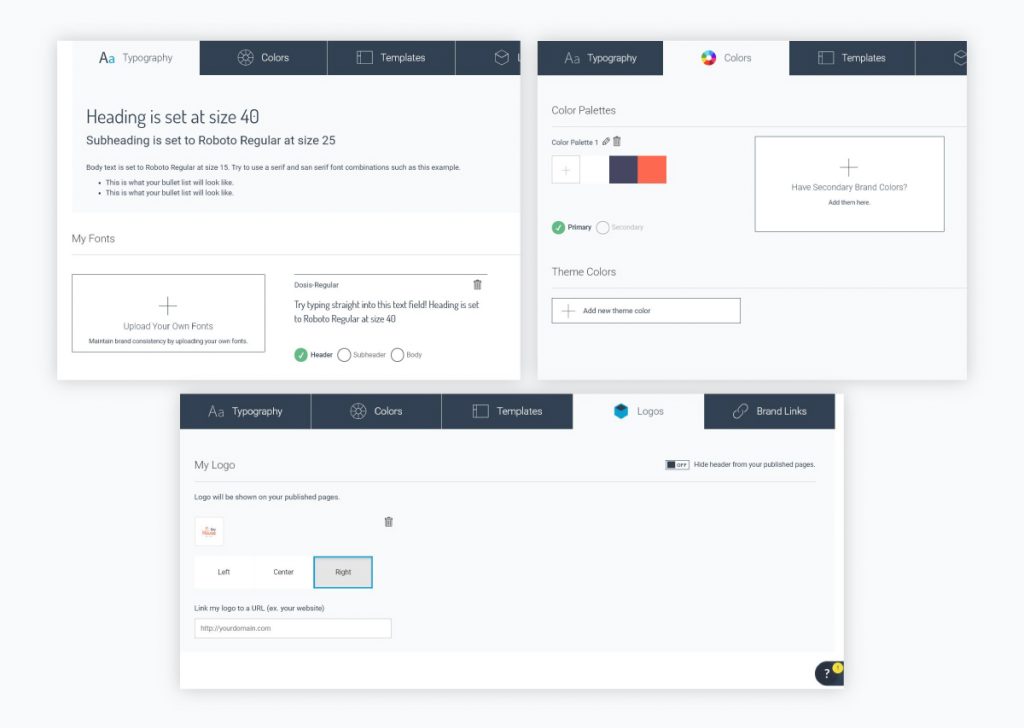Click the empty plus swatch in Color Palette 1
The height and width of the screenshot is (728, 1024).
point(566,170)
